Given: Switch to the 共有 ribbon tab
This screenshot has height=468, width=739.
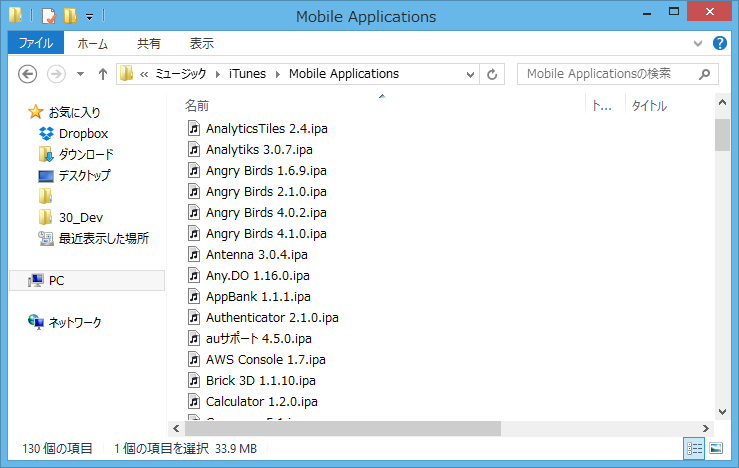Looking at the screenshot, I should pos(148,44).
